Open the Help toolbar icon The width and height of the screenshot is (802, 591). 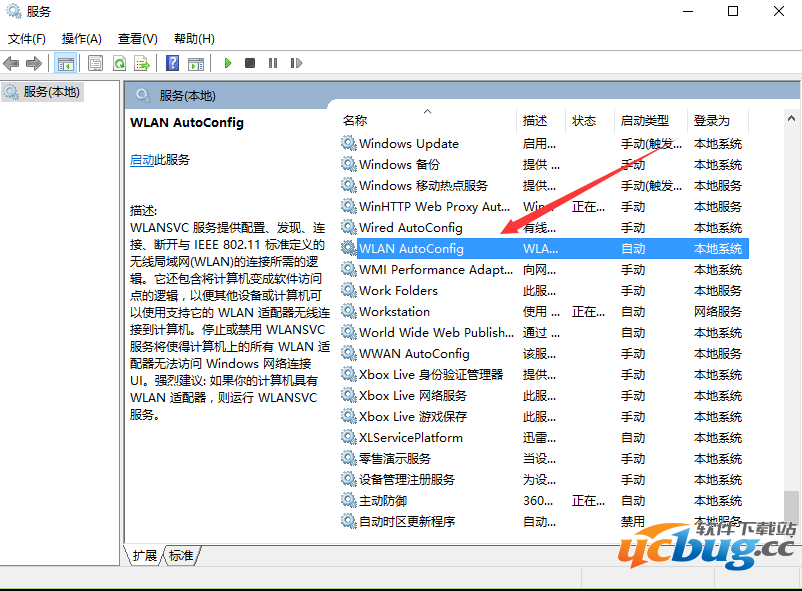click(173, 63)
